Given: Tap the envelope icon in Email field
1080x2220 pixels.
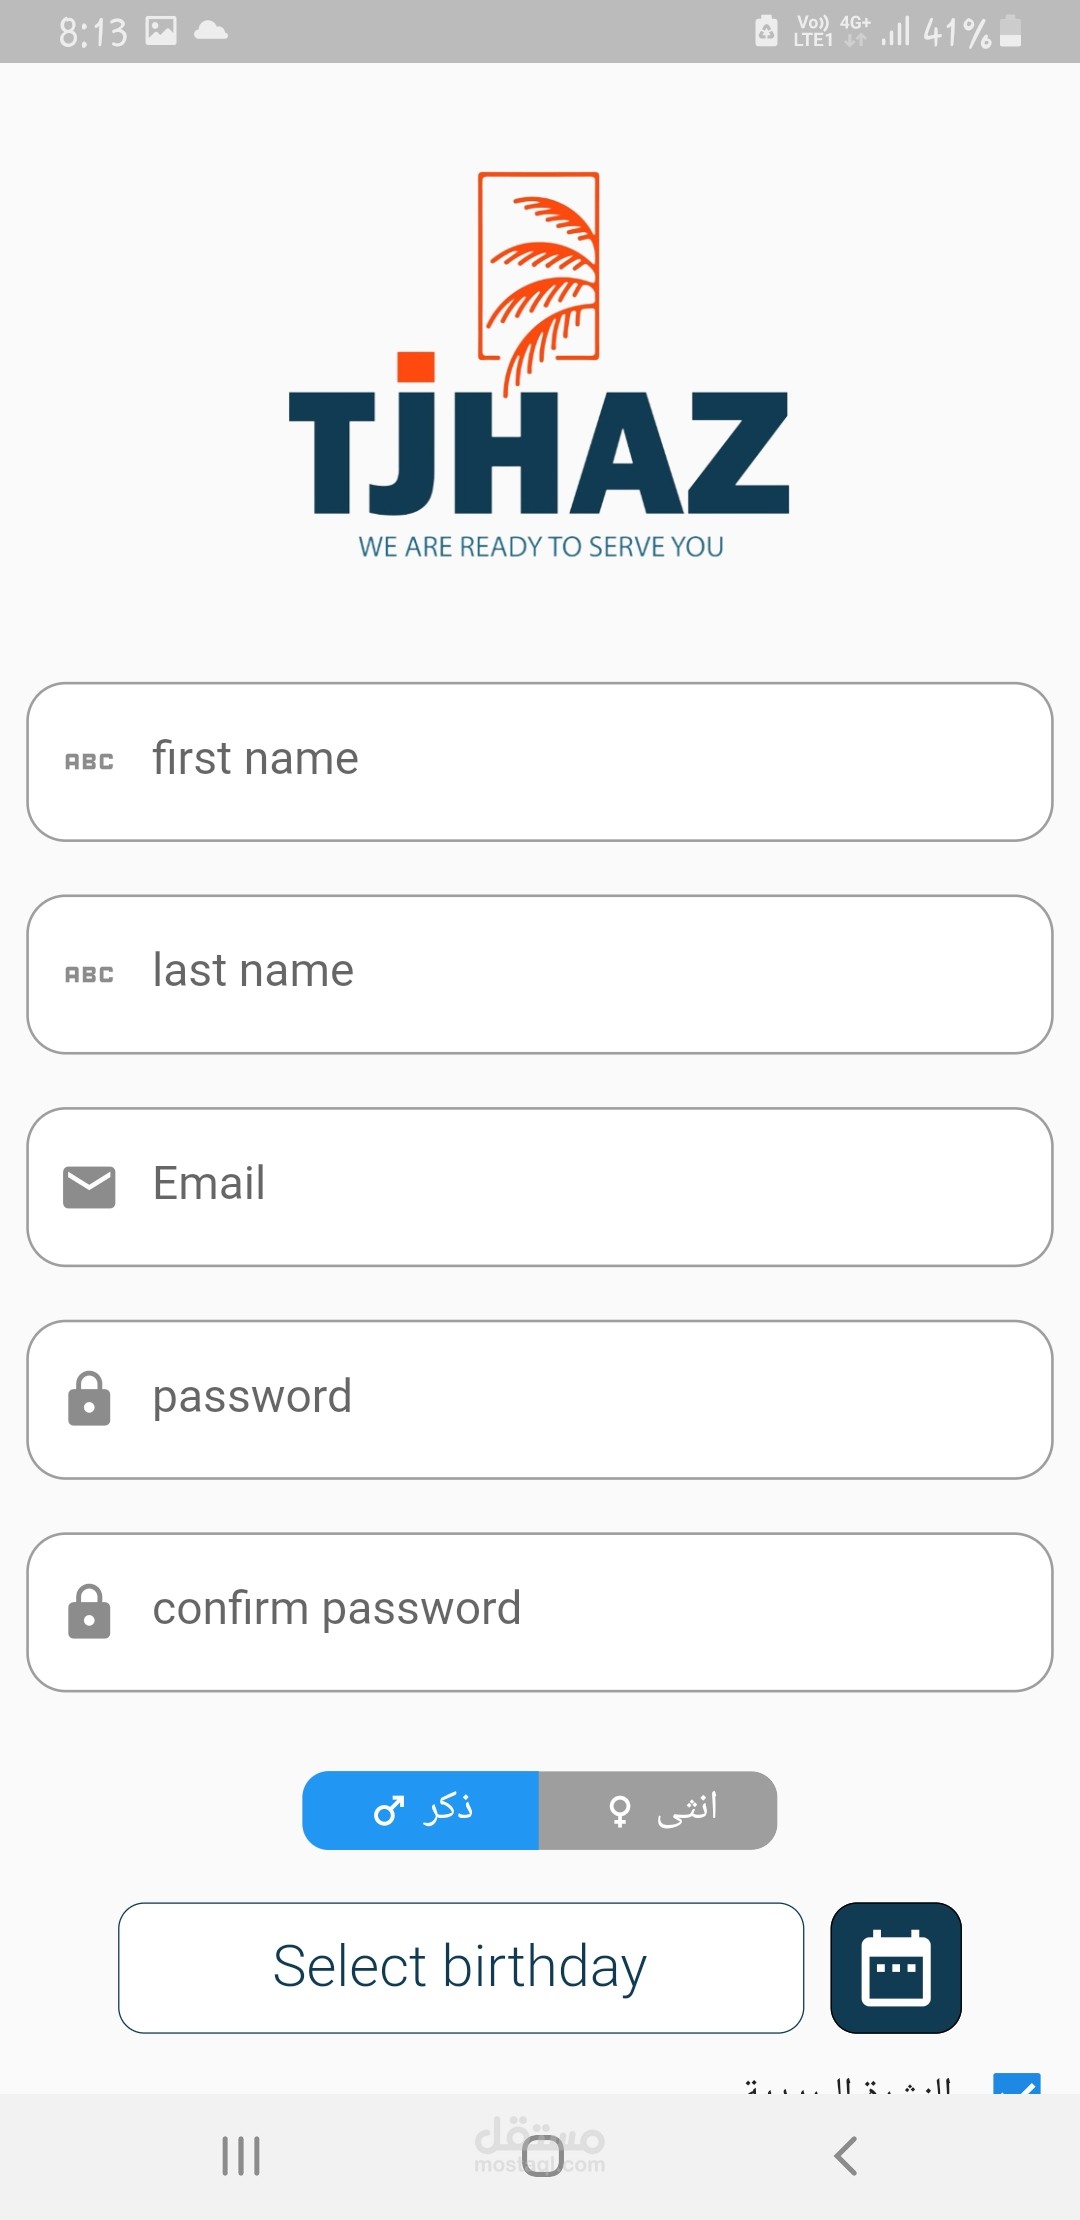Looking at the screenshot, I should pyautogui.click(x=89, y=1187).
